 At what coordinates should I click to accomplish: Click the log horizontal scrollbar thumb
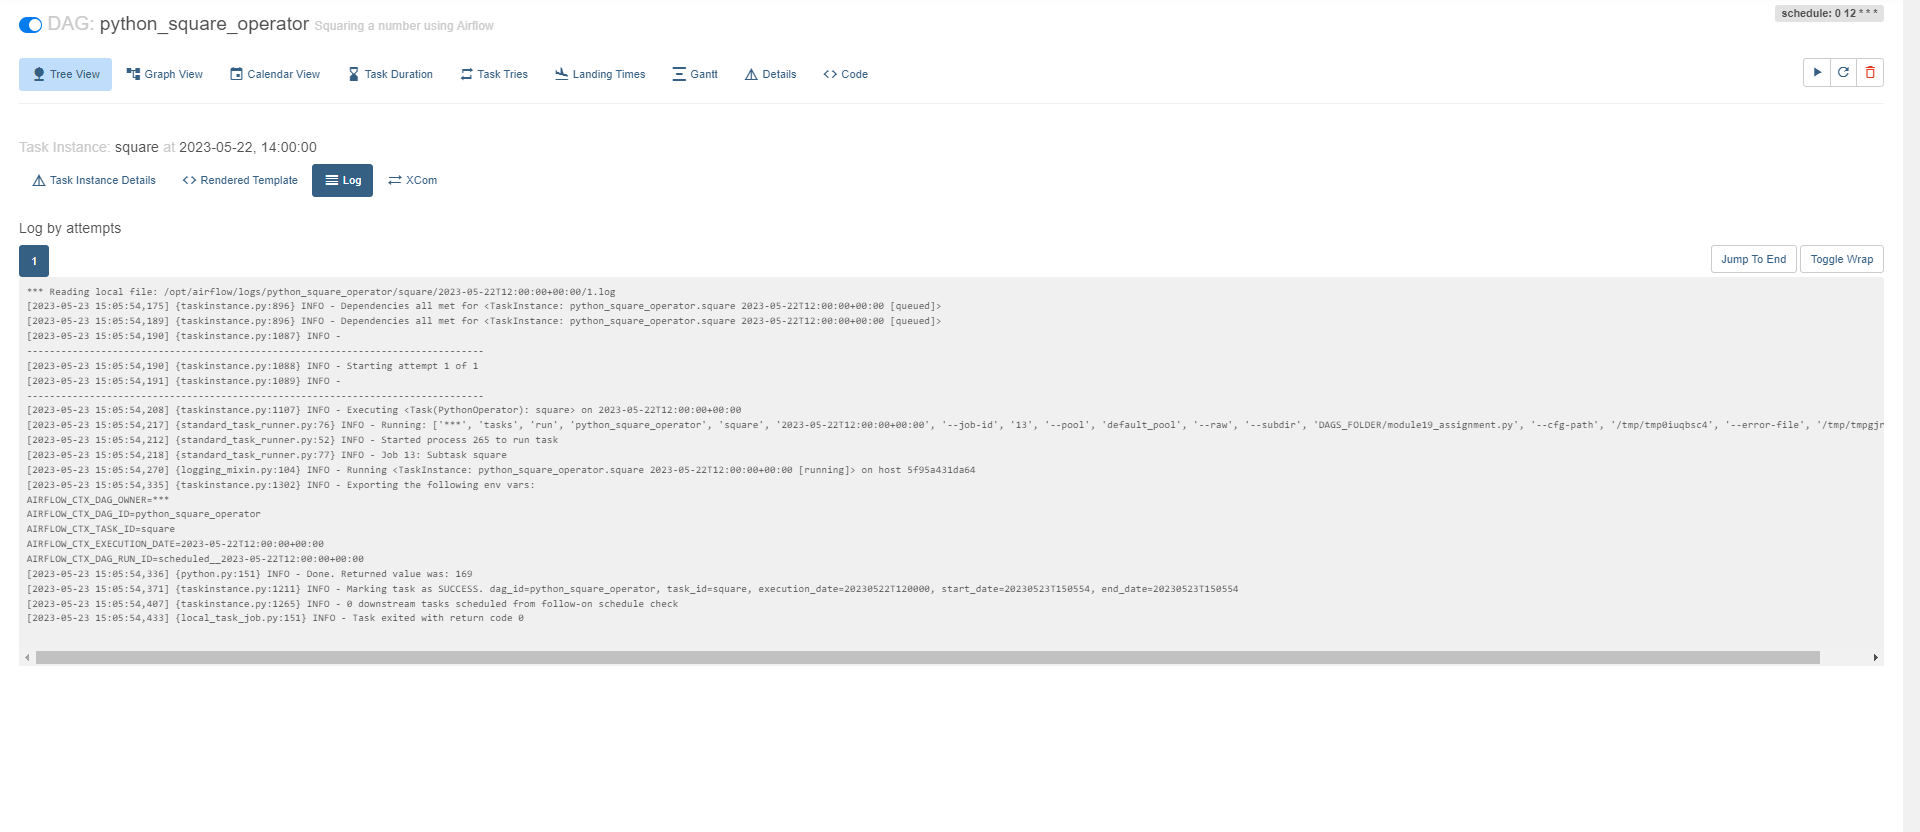[x=927, y=658]
